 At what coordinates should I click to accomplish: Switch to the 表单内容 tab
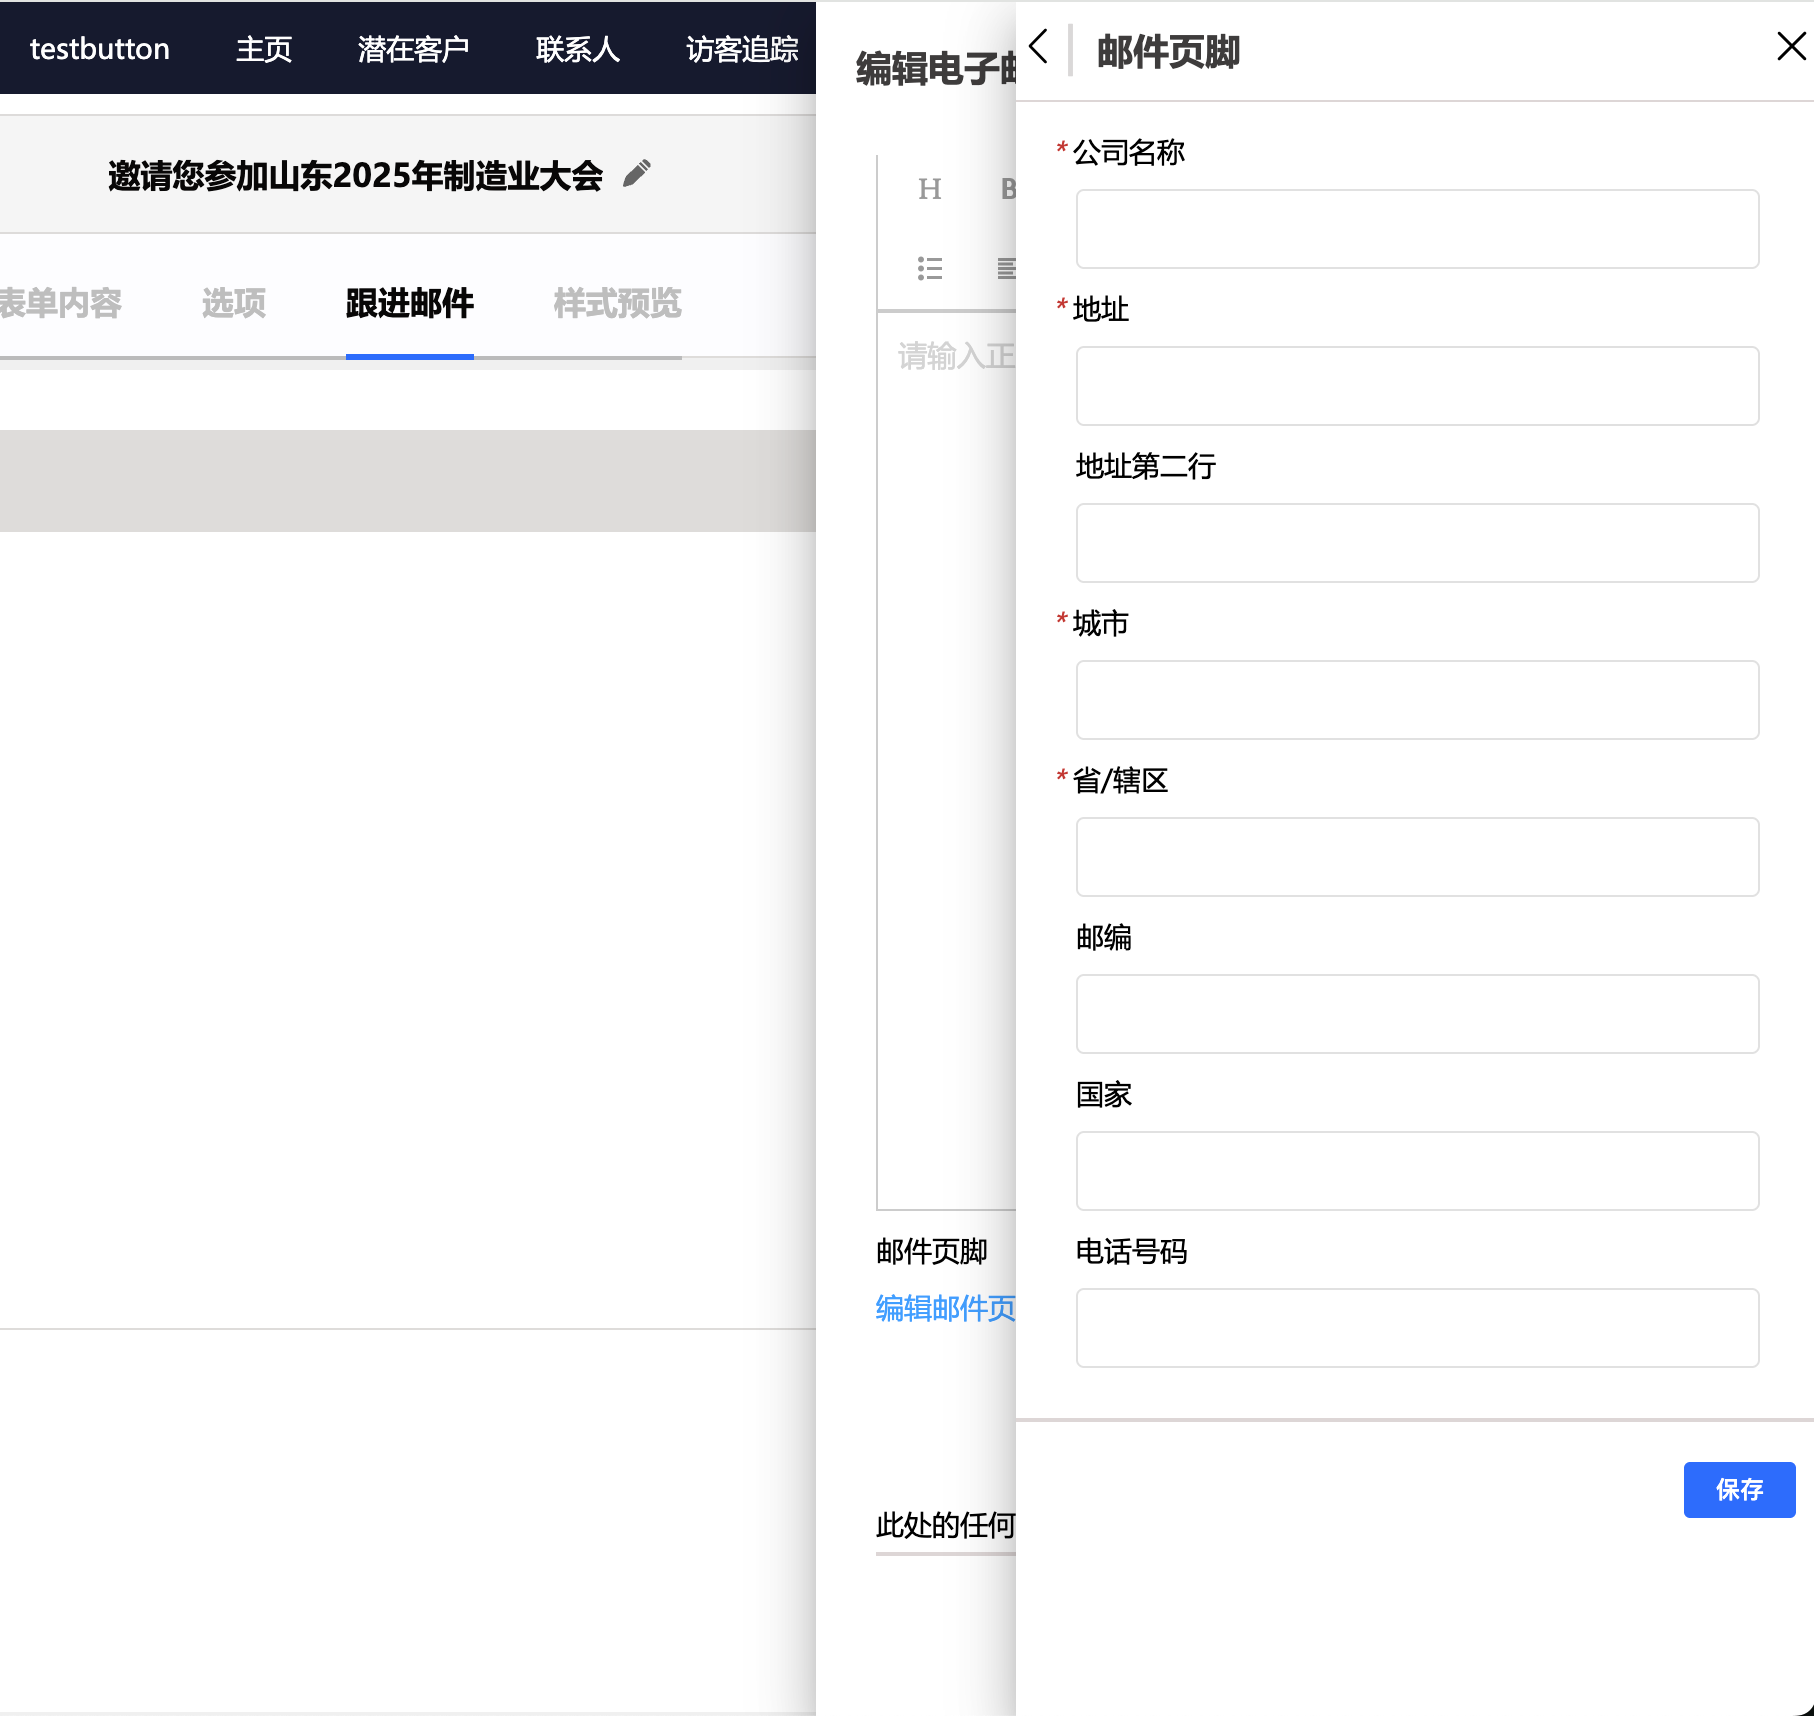[x=60, y=303]
